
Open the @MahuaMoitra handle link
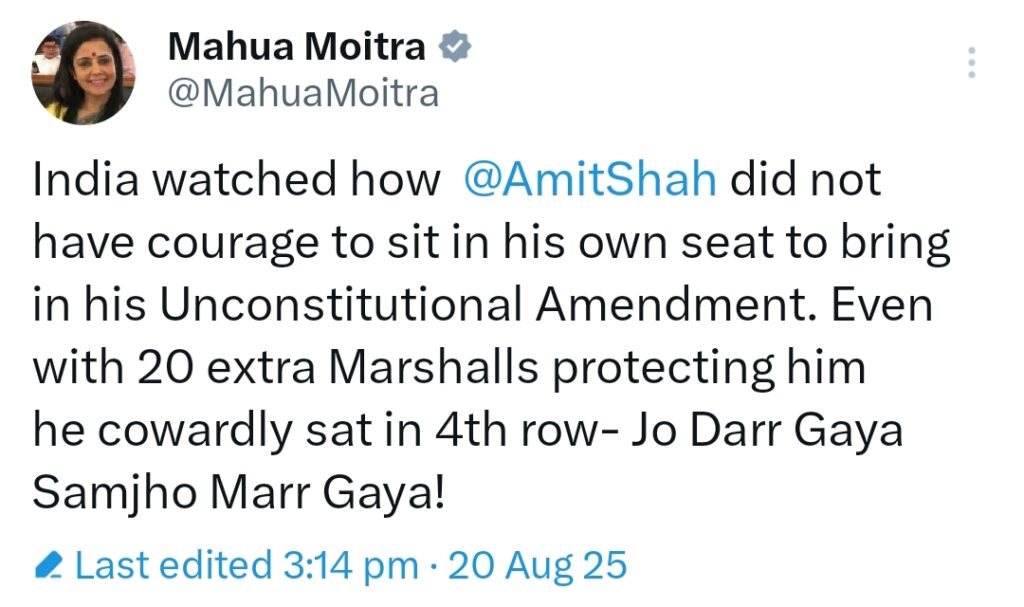(304, 93)
